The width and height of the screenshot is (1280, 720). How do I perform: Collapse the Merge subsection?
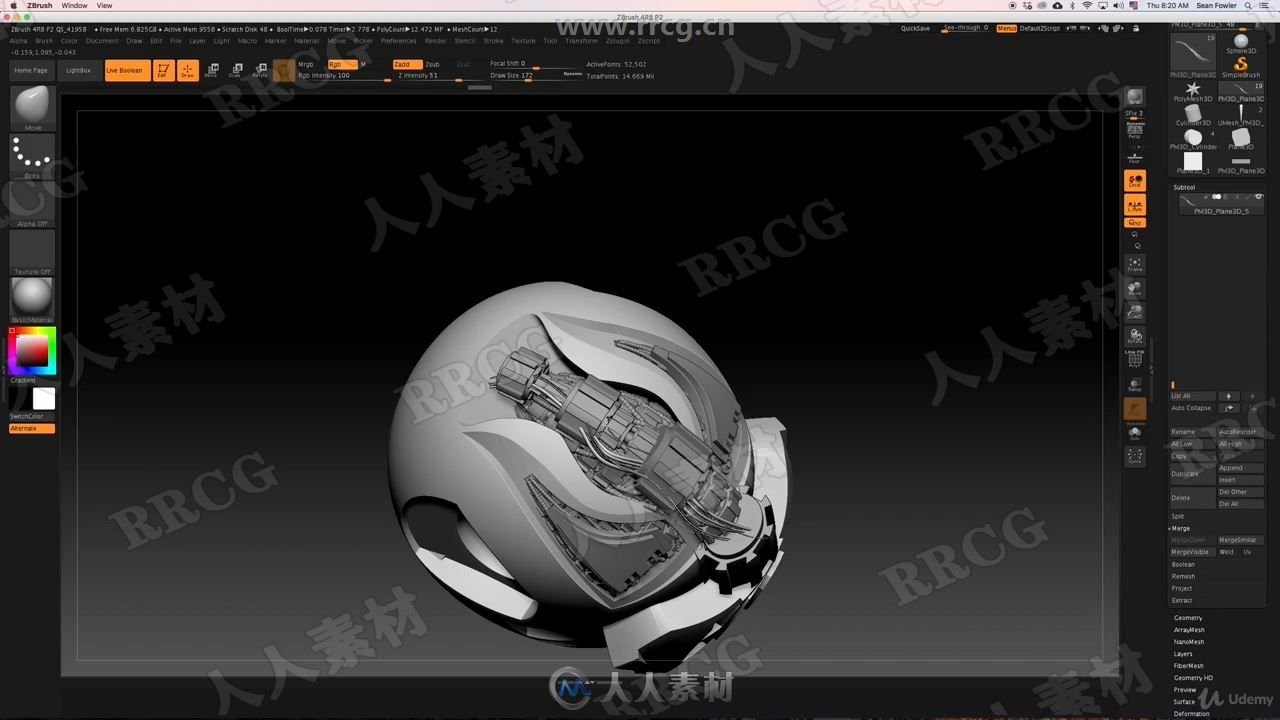pyautogui.click(x=1180, y=528)
